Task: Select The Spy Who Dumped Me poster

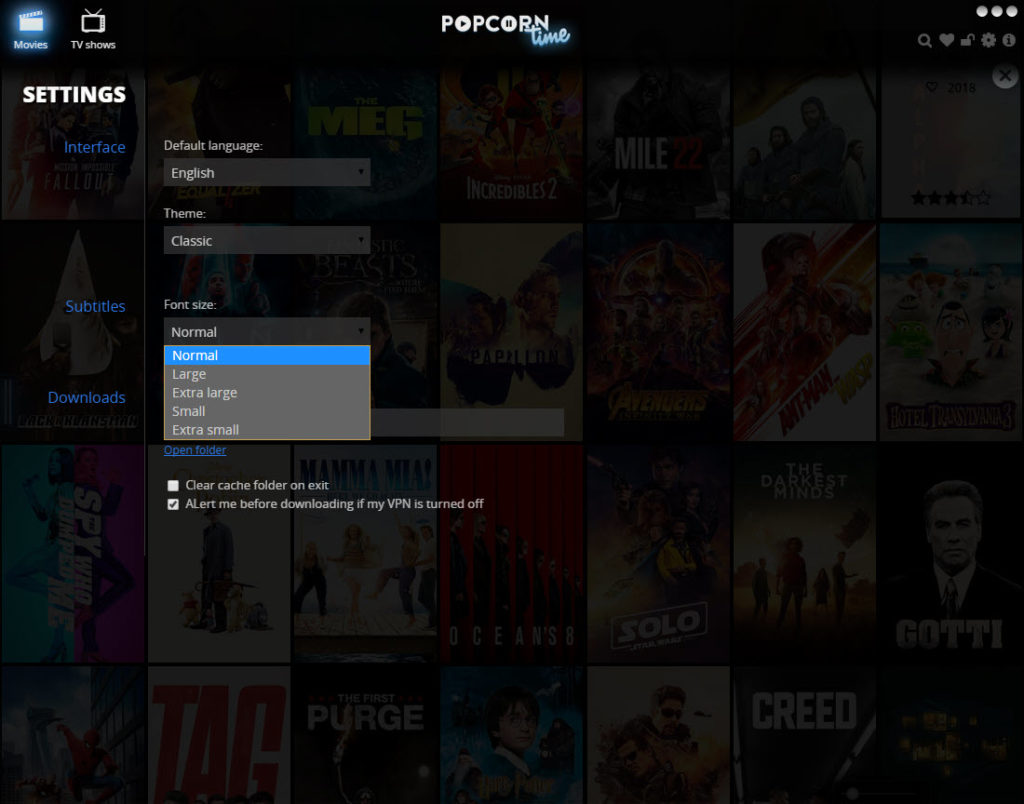Action: click(x=72, y=554)
